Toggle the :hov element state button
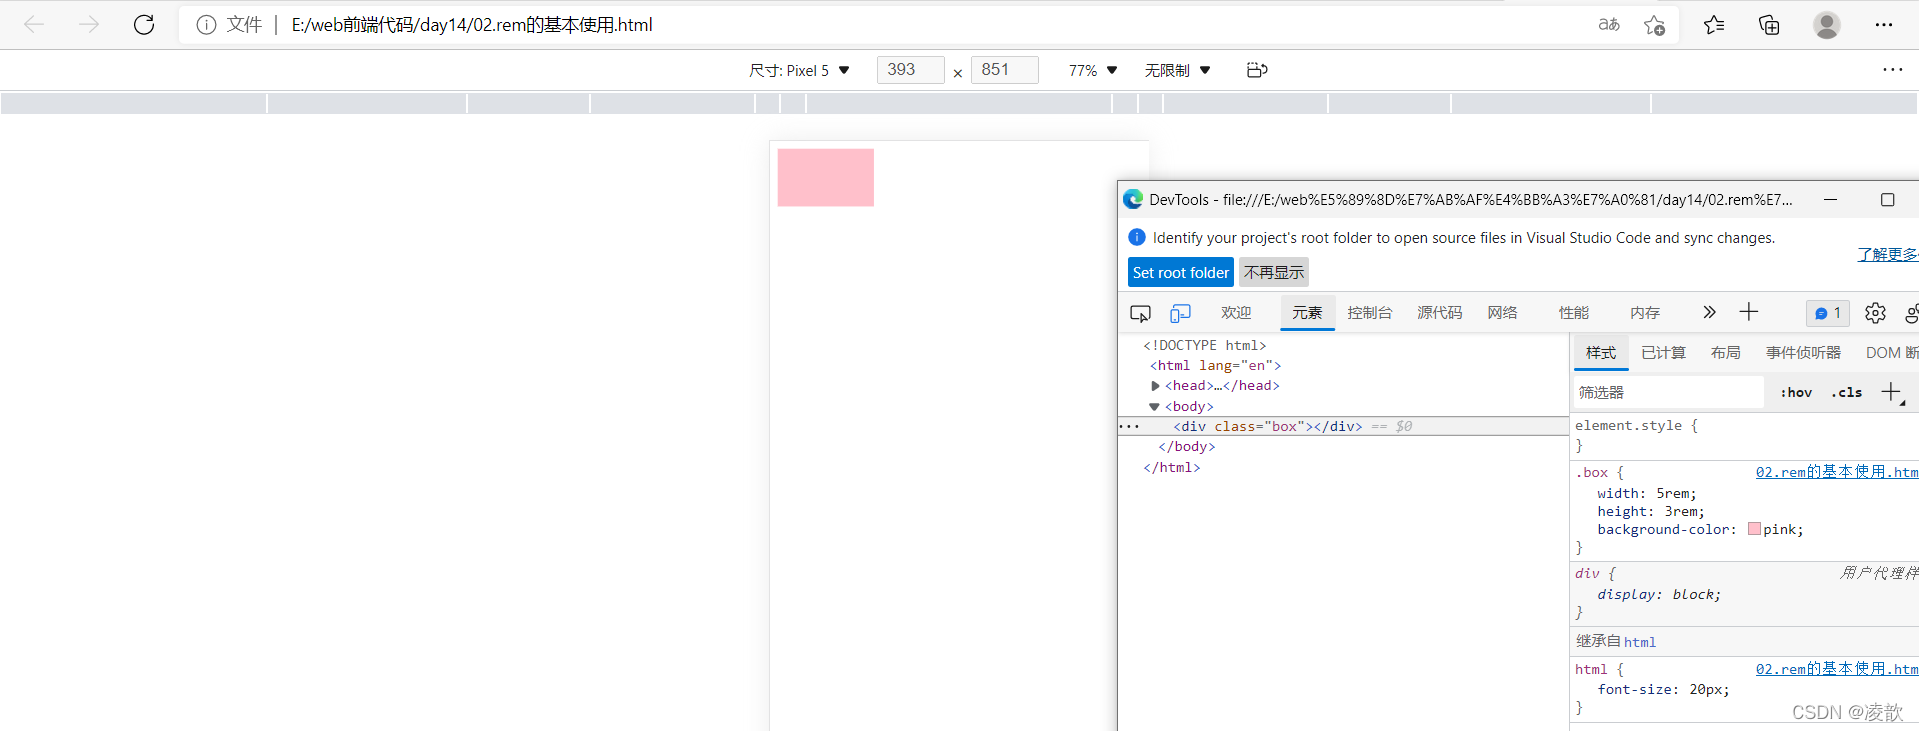The image size is (1919, 731). tap(1796, 392)
